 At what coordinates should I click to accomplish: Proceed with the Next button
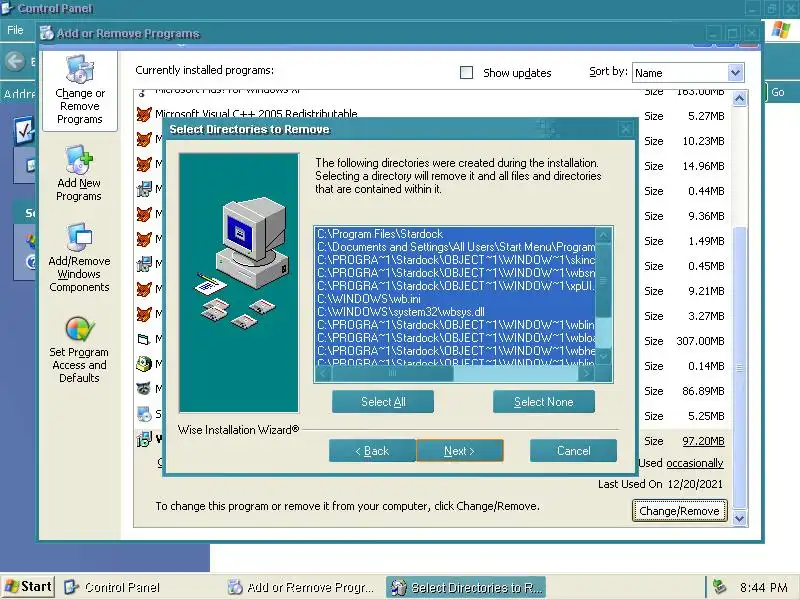coord(460,451)
